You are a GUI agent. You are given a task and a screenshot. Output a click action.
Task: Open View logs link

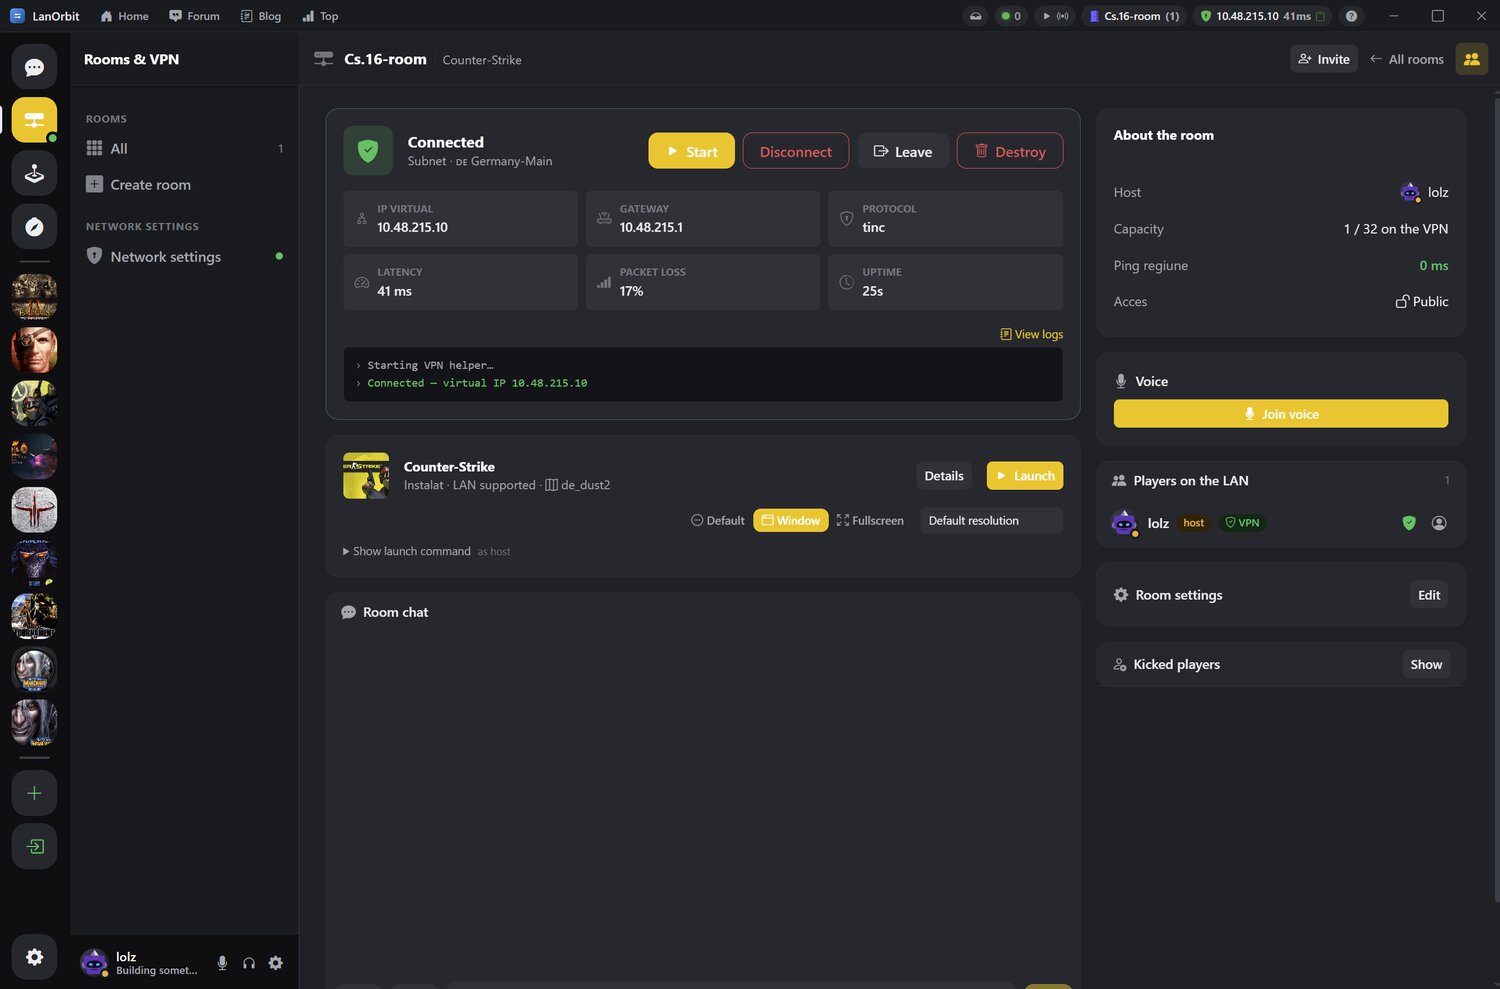(1032, 334)
